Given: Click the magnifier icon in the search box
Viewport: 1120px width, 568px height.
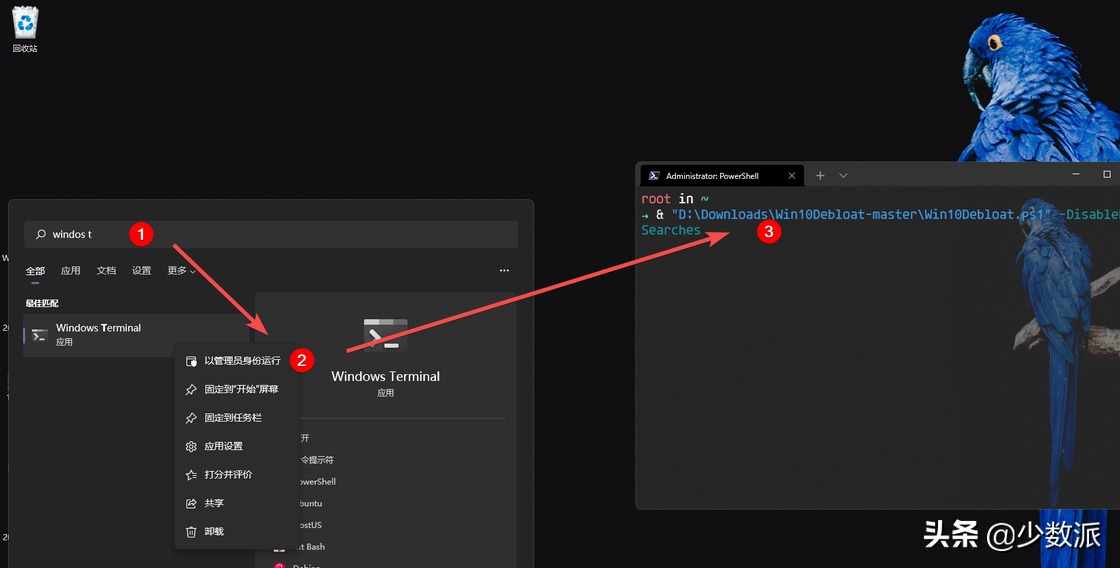Looking at the screenshot, I should [41, 234].
